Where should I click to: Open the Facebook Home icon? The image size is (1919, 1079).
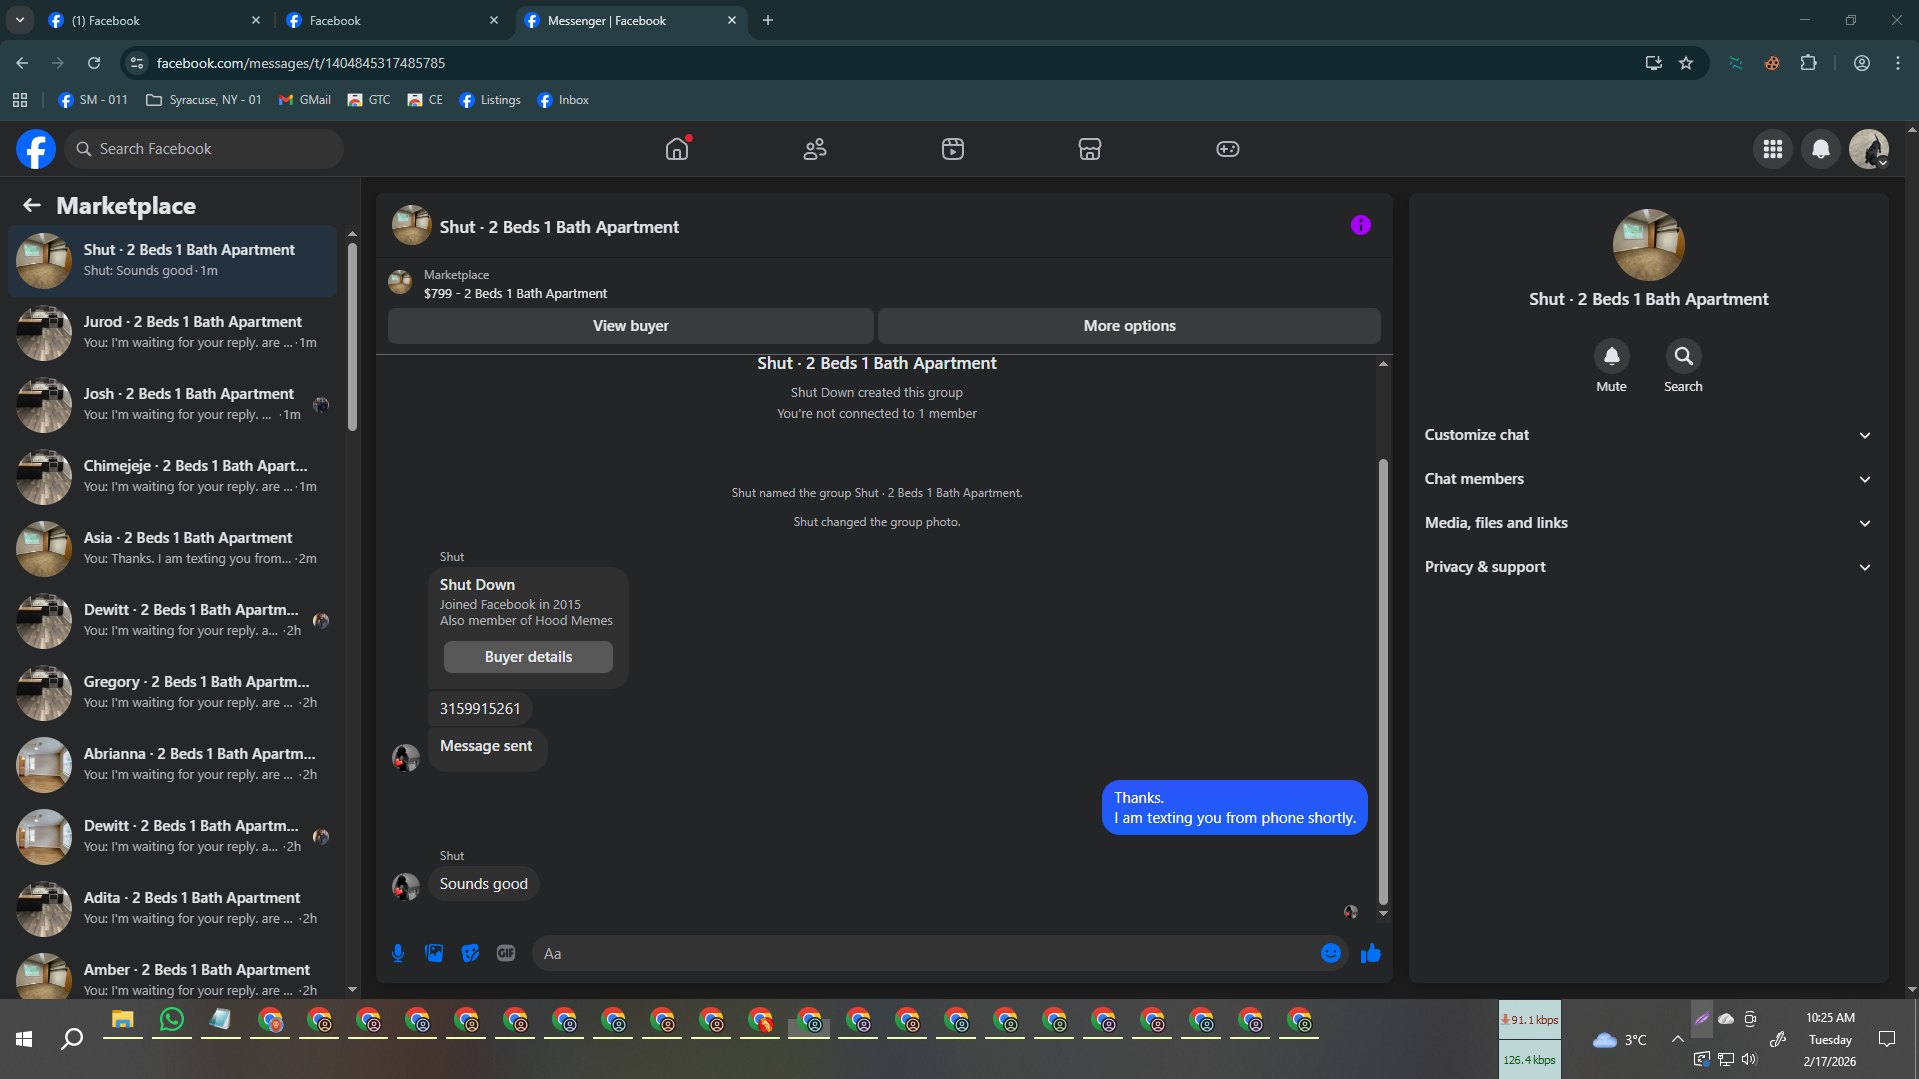pos(677,149)
